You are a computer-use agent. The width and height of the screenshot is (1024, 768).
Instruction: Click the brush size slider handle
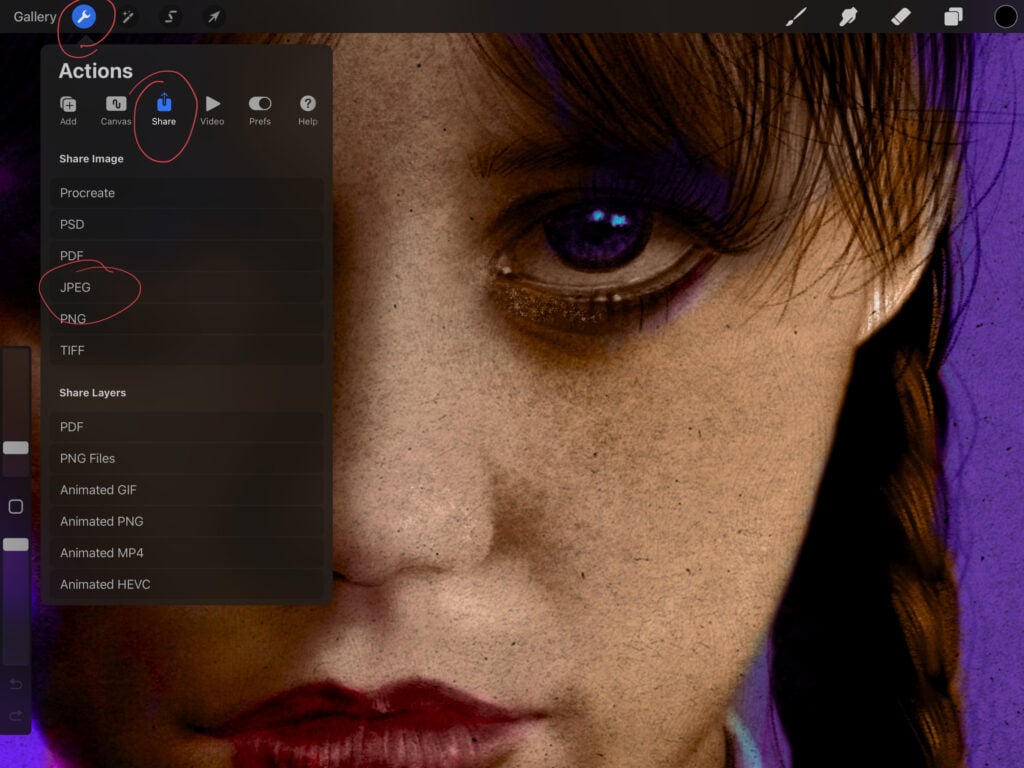(x=16, y=448)
